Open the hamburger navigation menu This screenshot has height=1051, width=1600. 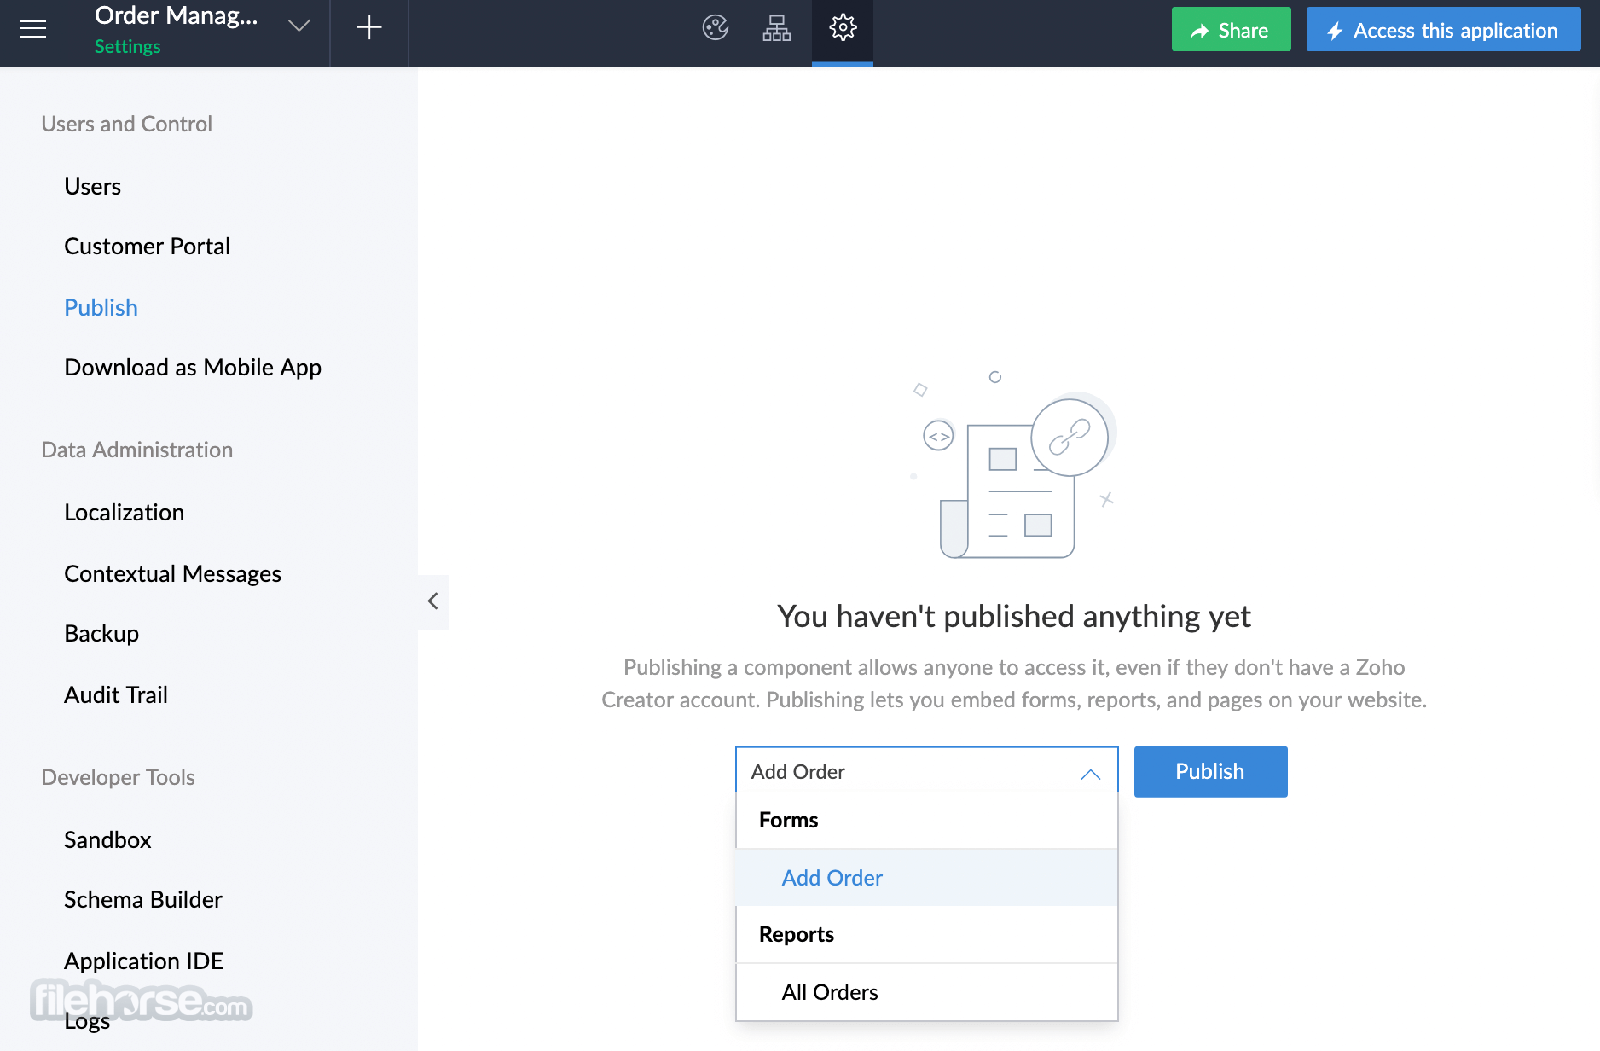click(x=33, y=29)
